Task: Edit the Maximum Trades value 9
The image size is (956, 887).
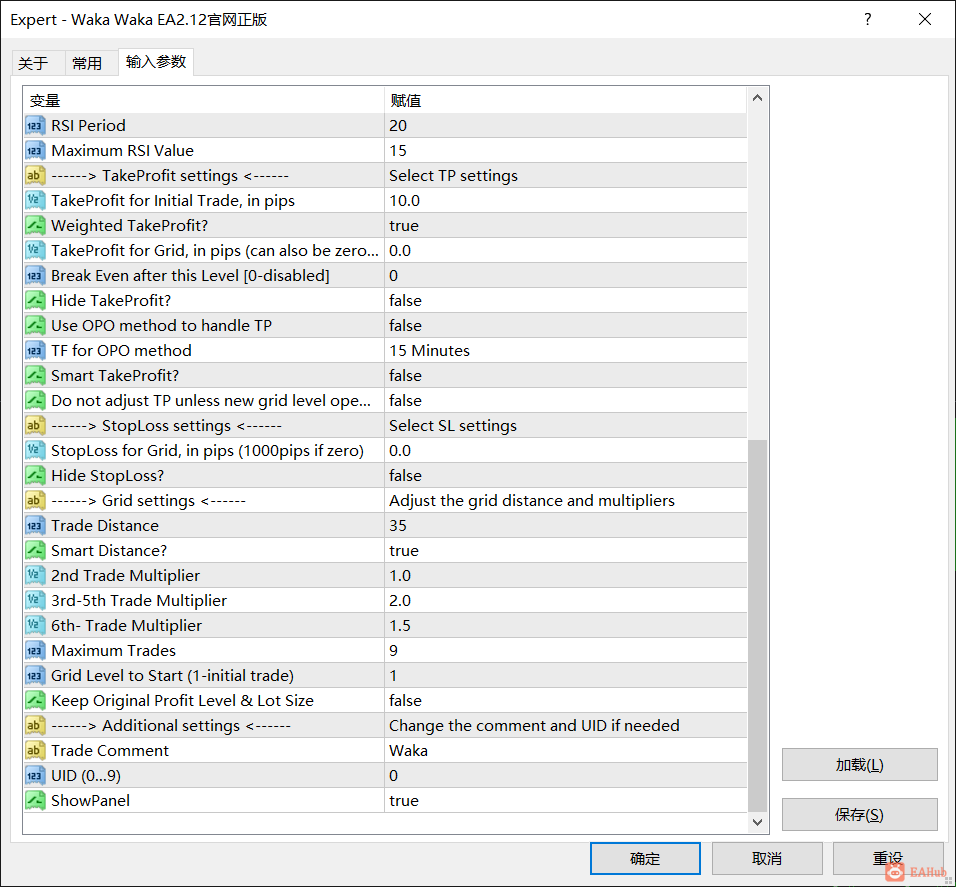Action: [566, 650]
